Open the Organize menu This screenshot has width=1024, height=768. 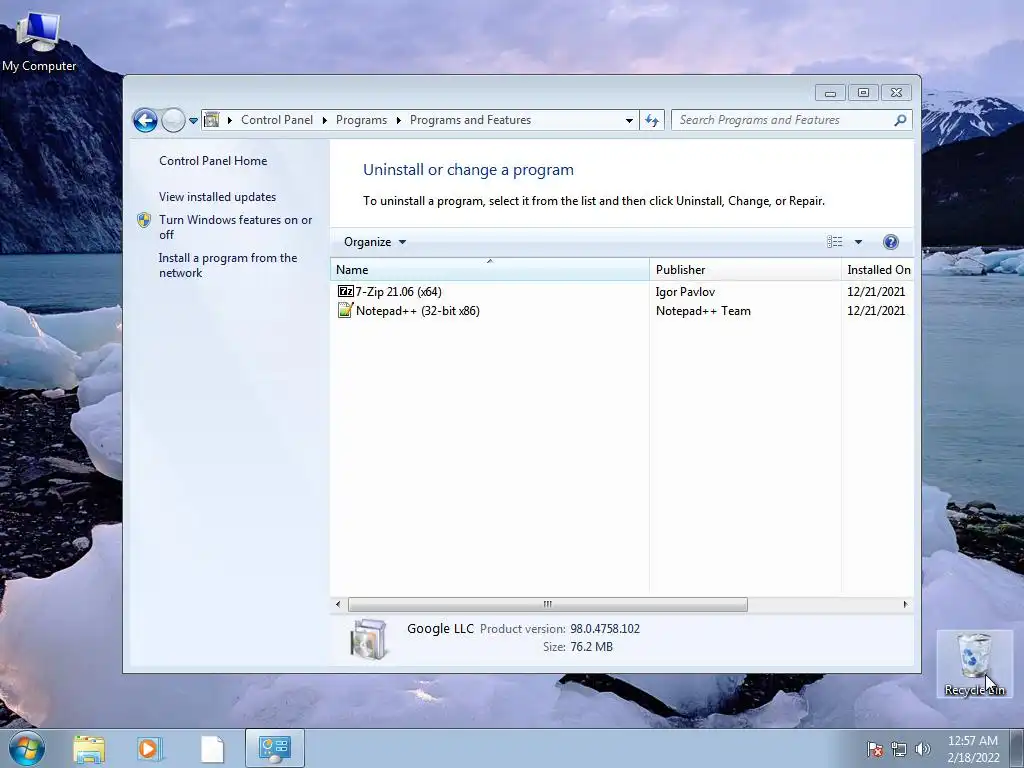point(375,242)
